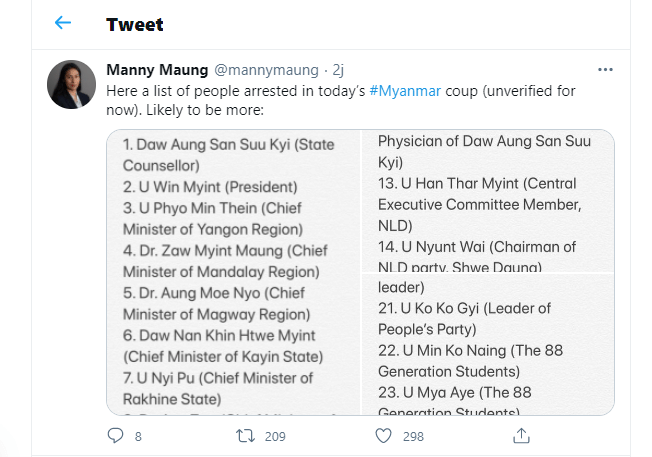Open the three-dot more options menu
Screen dimensions: 652x457
click(x=605, y=70)
